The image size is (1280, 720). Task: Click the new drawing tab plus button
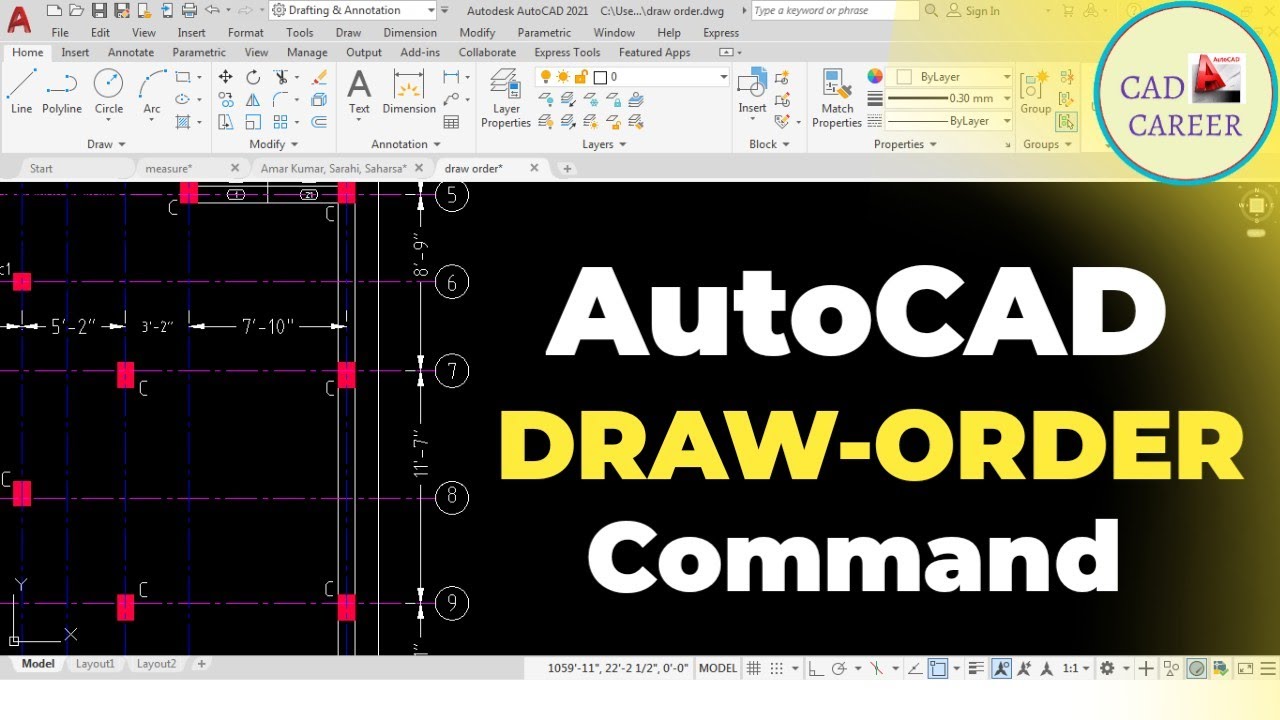tap(567, 168)
